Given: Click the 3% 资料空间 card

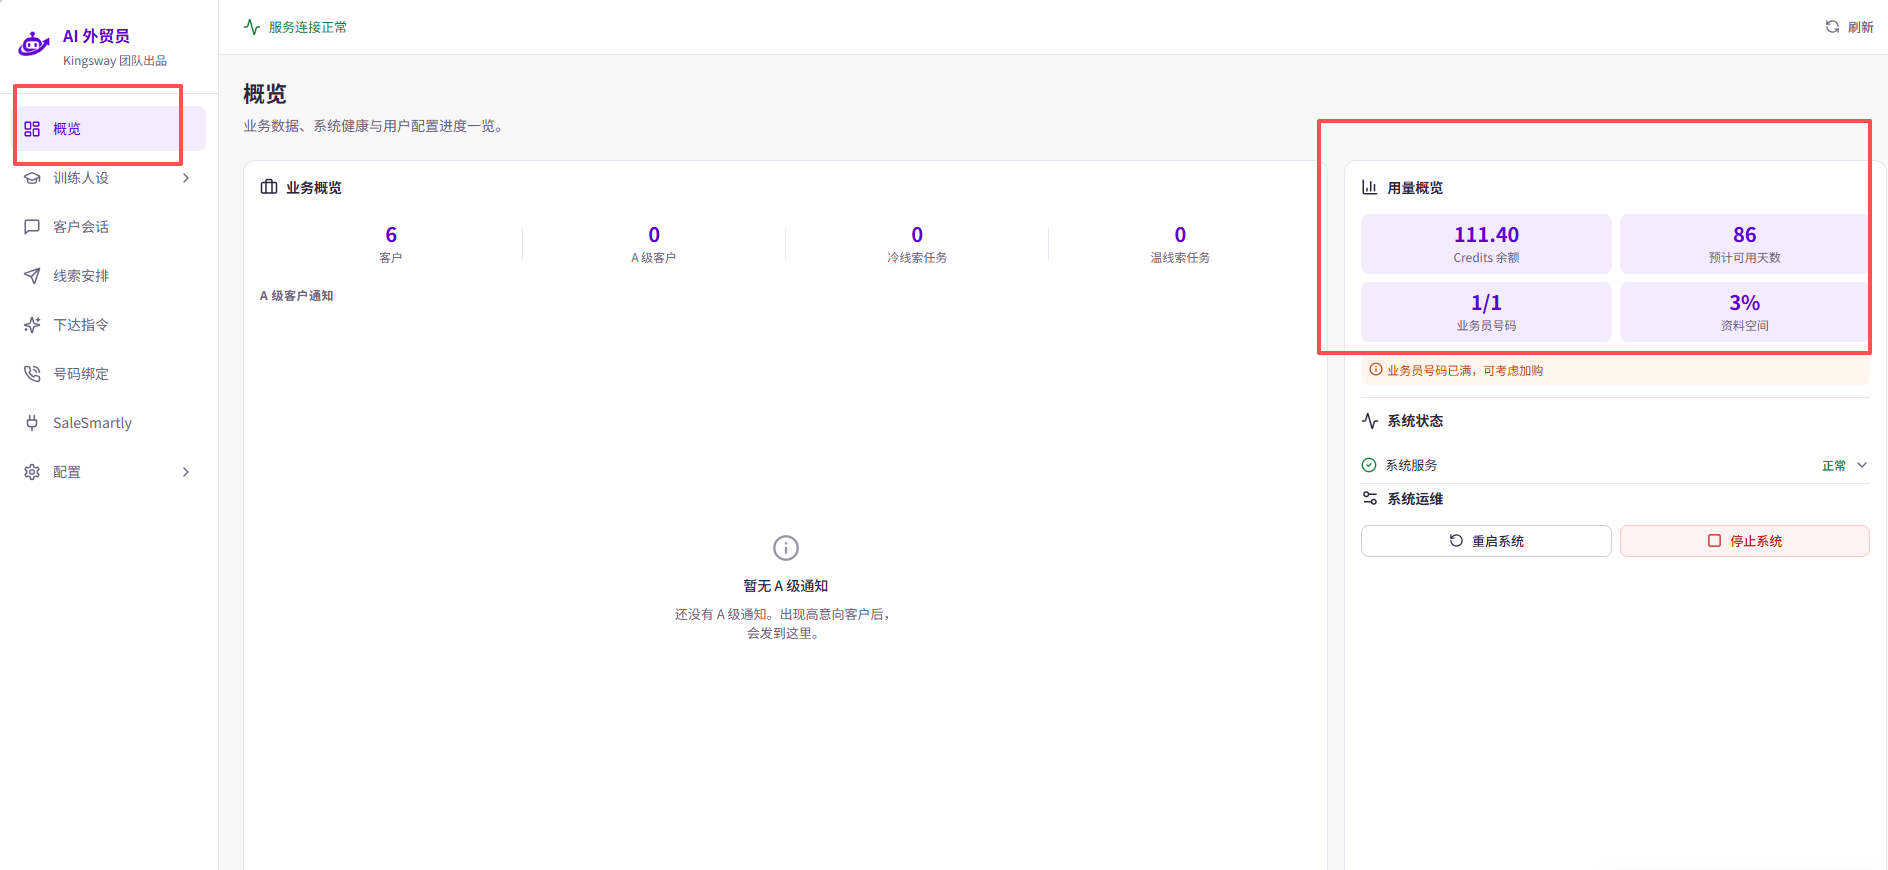Looking at the screenshot, I should [1745, 312].
